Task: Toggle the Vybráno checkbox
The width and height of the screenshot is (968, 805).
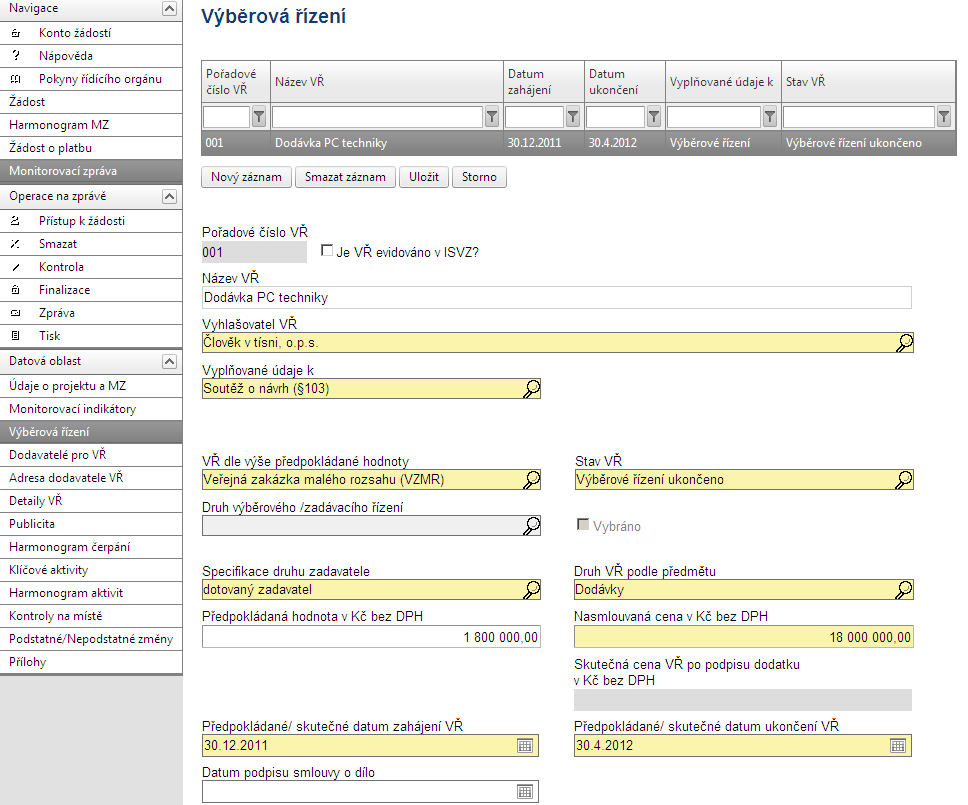Action: click(x=583, y=524)
